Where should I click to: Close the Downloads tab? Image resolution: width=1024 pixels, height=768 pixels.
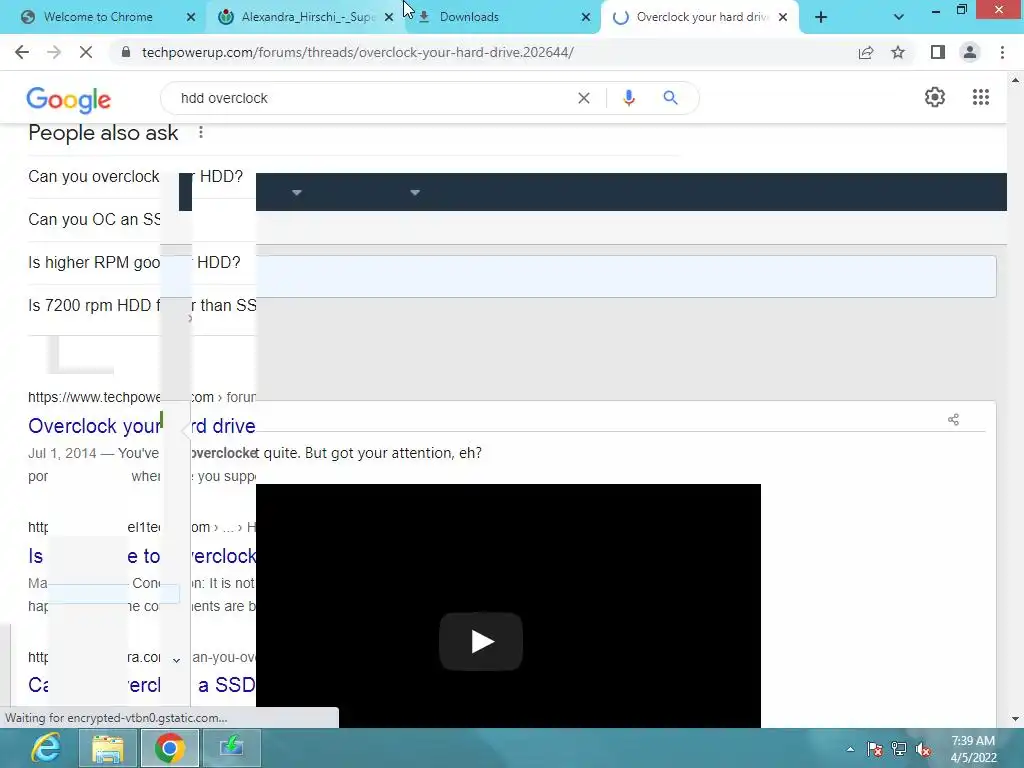(x=586, y=18)
